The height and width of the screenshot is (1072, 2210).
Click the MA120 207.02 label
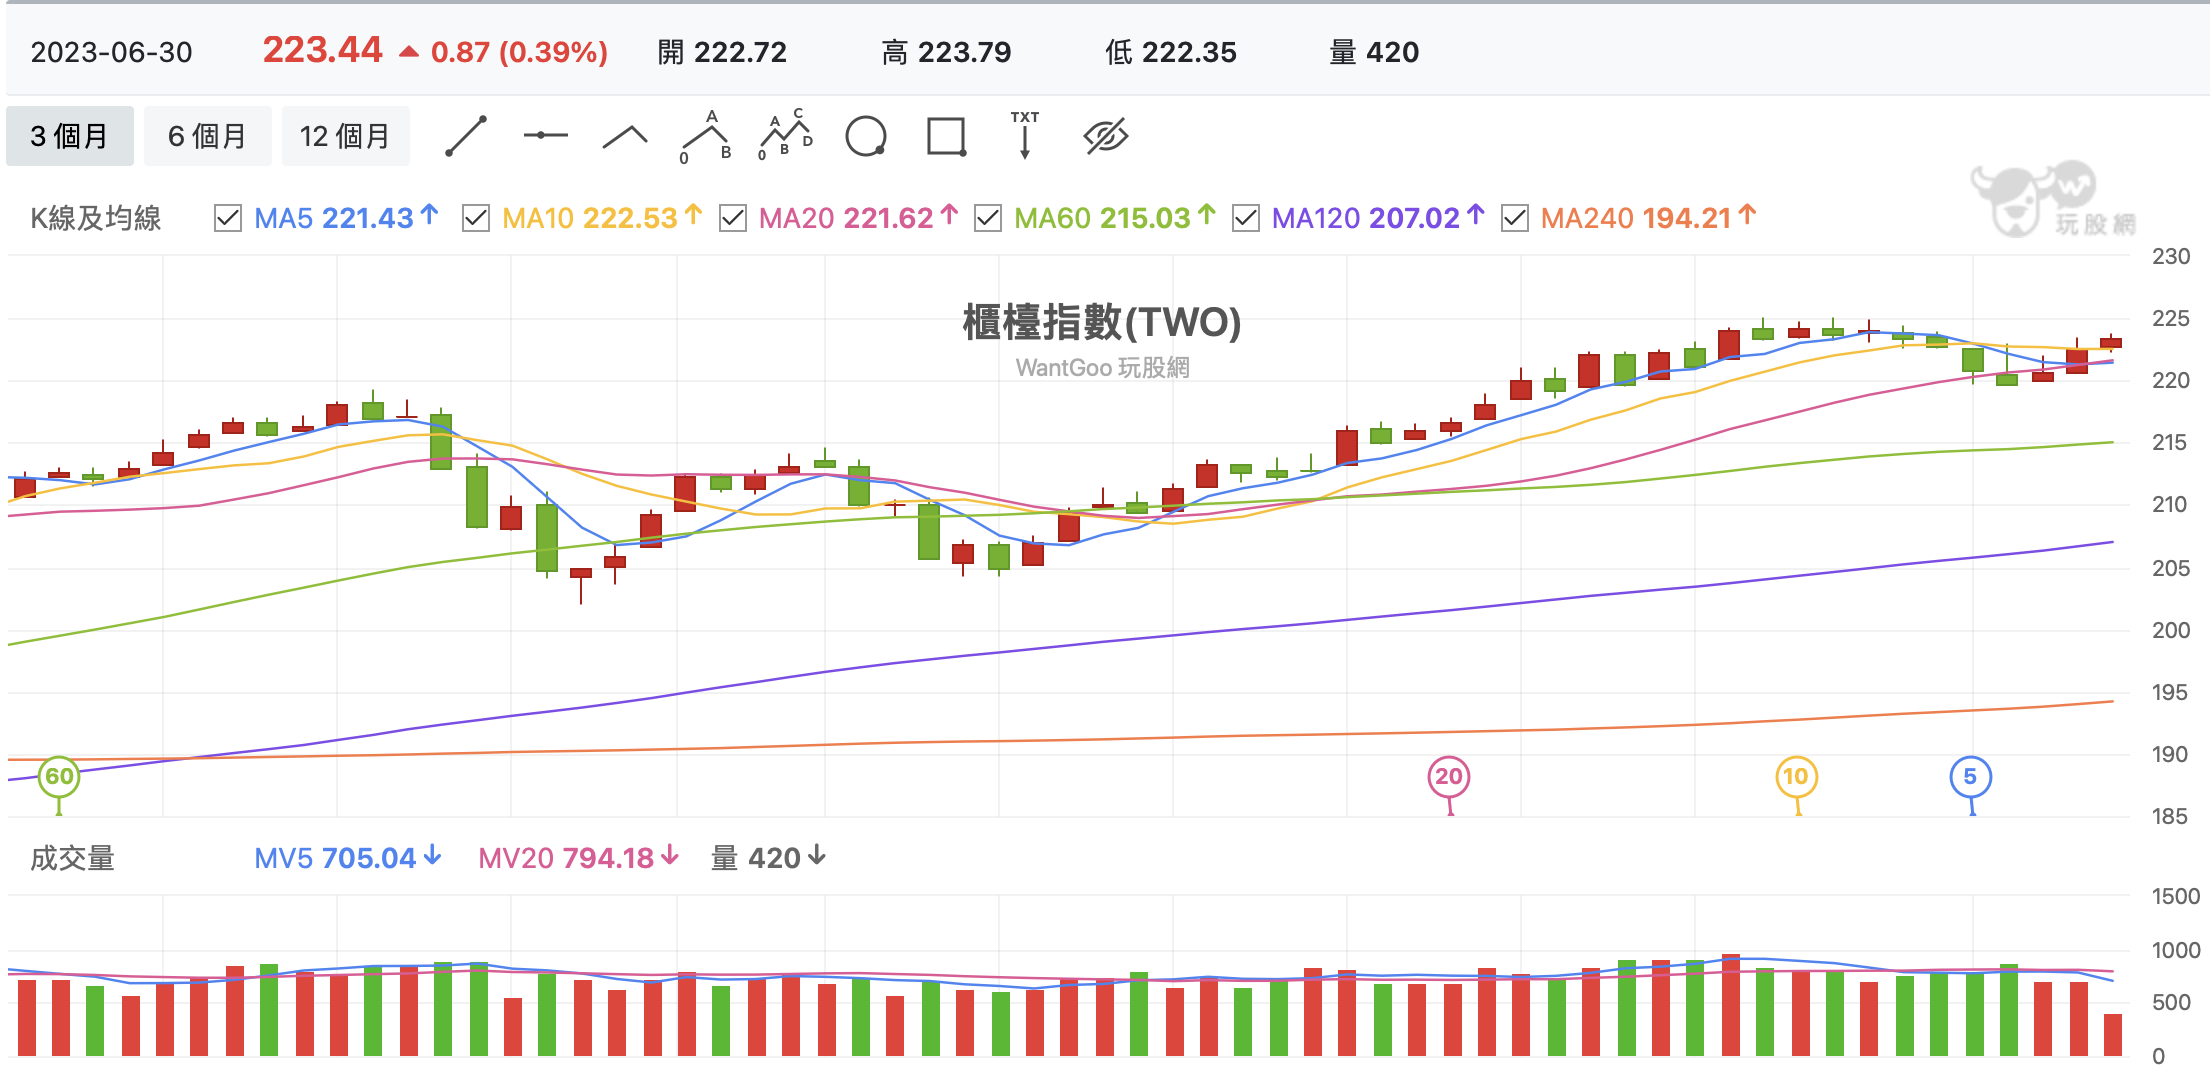1378,218
